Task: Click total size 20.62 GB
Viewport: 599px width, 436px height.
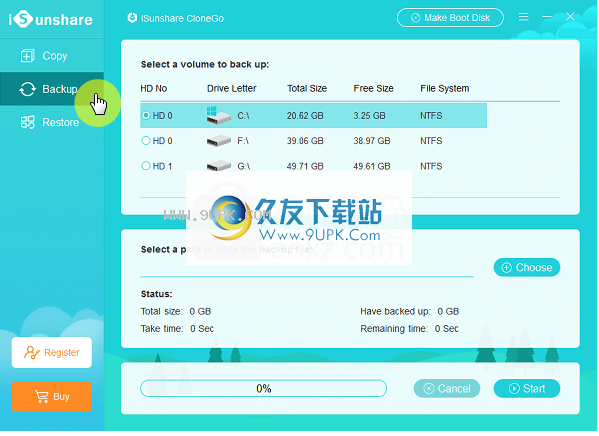Action: click(x=305, y=115)
